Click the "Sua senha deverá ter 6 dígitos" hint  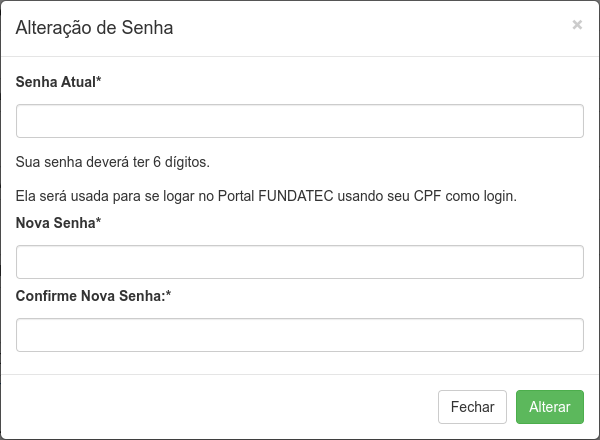click(113, 161)
